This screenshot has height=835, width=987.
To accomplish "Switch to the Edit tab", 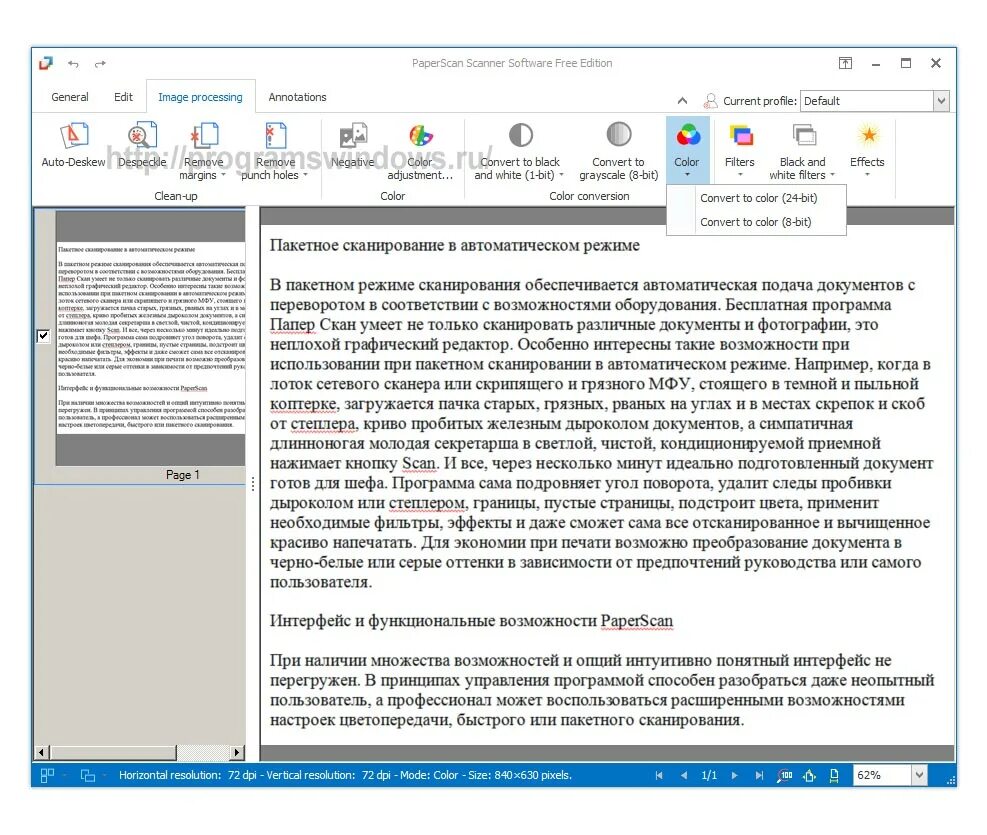I will point(123,97).
